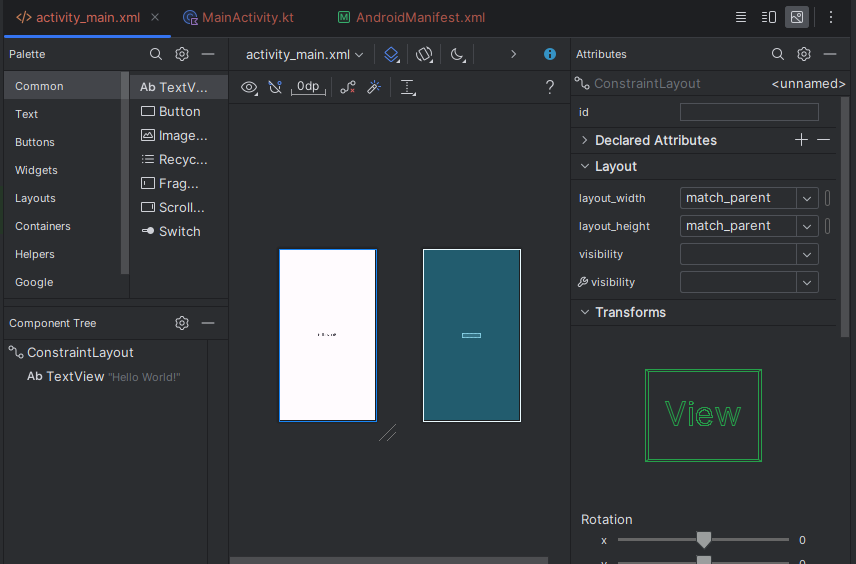Viewport: 856px width, 564px height.
Task: Pick the ImageView palette component
Action: [x=179, y=135]
